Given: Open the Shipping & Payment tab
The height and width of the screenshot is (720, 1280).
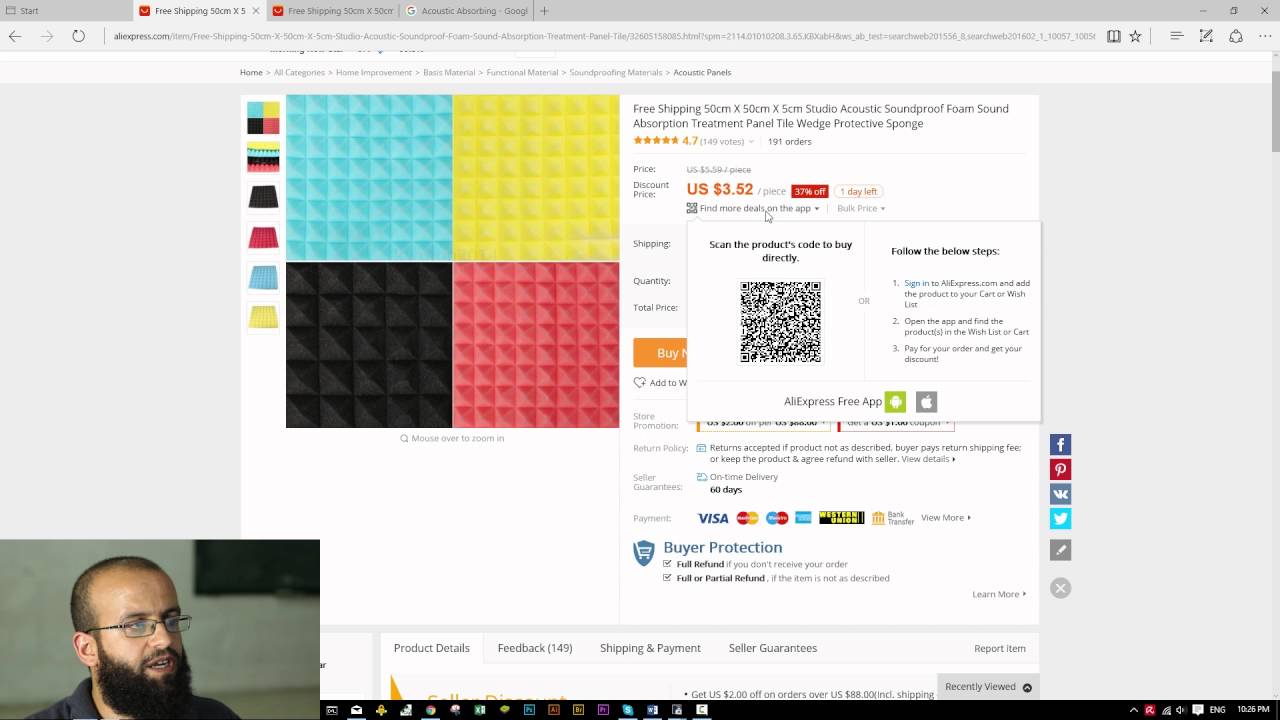Looking at the screenshot, I should tap(650, 648).
